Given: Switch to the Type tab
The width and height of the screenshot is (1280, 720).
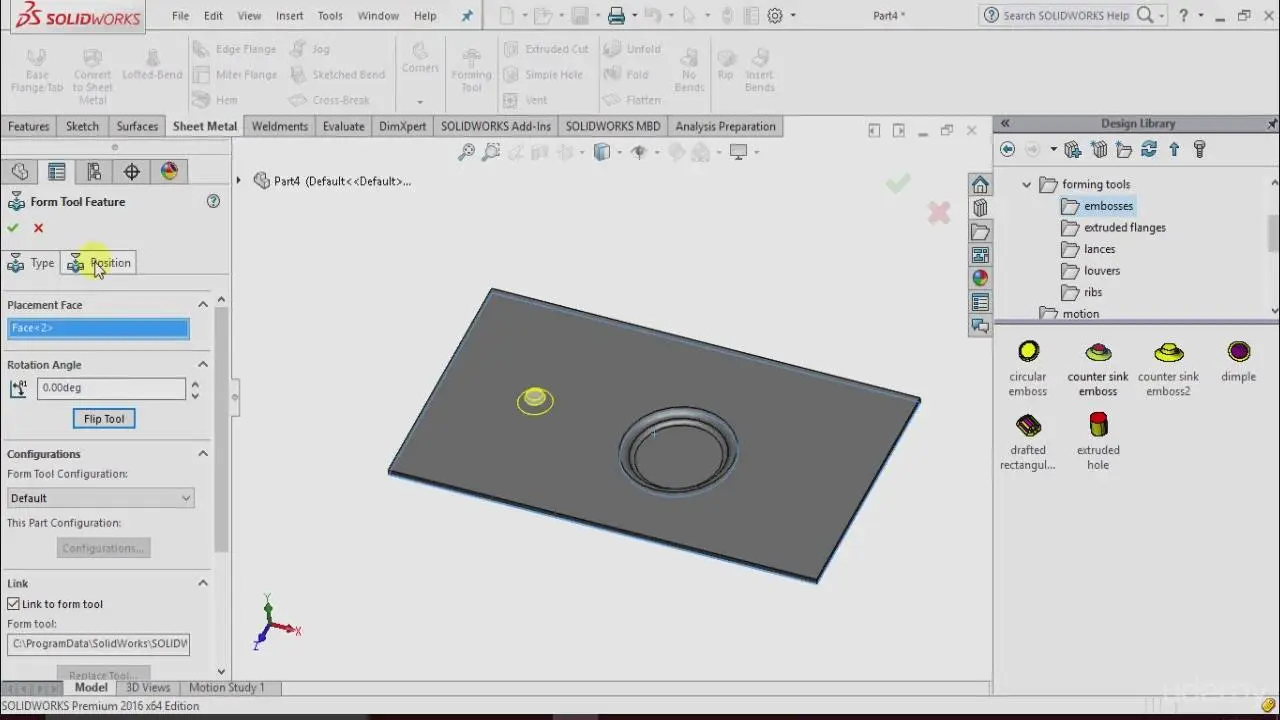Looking at the screenshot, I should [31, 263].
